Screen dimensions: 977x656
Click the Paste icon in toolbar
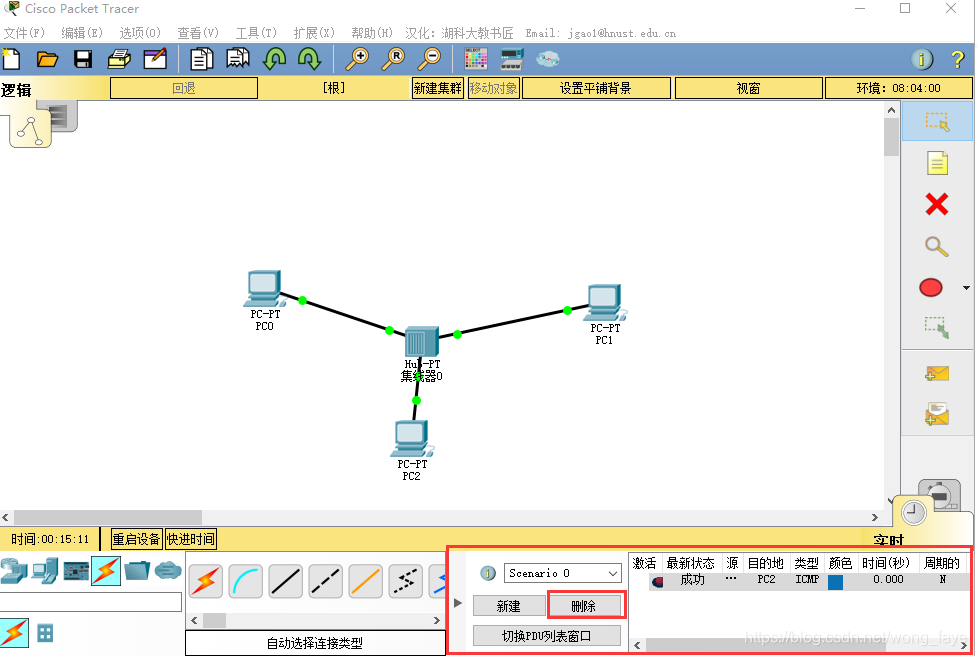pyautogui.click(x=237, y=59)
